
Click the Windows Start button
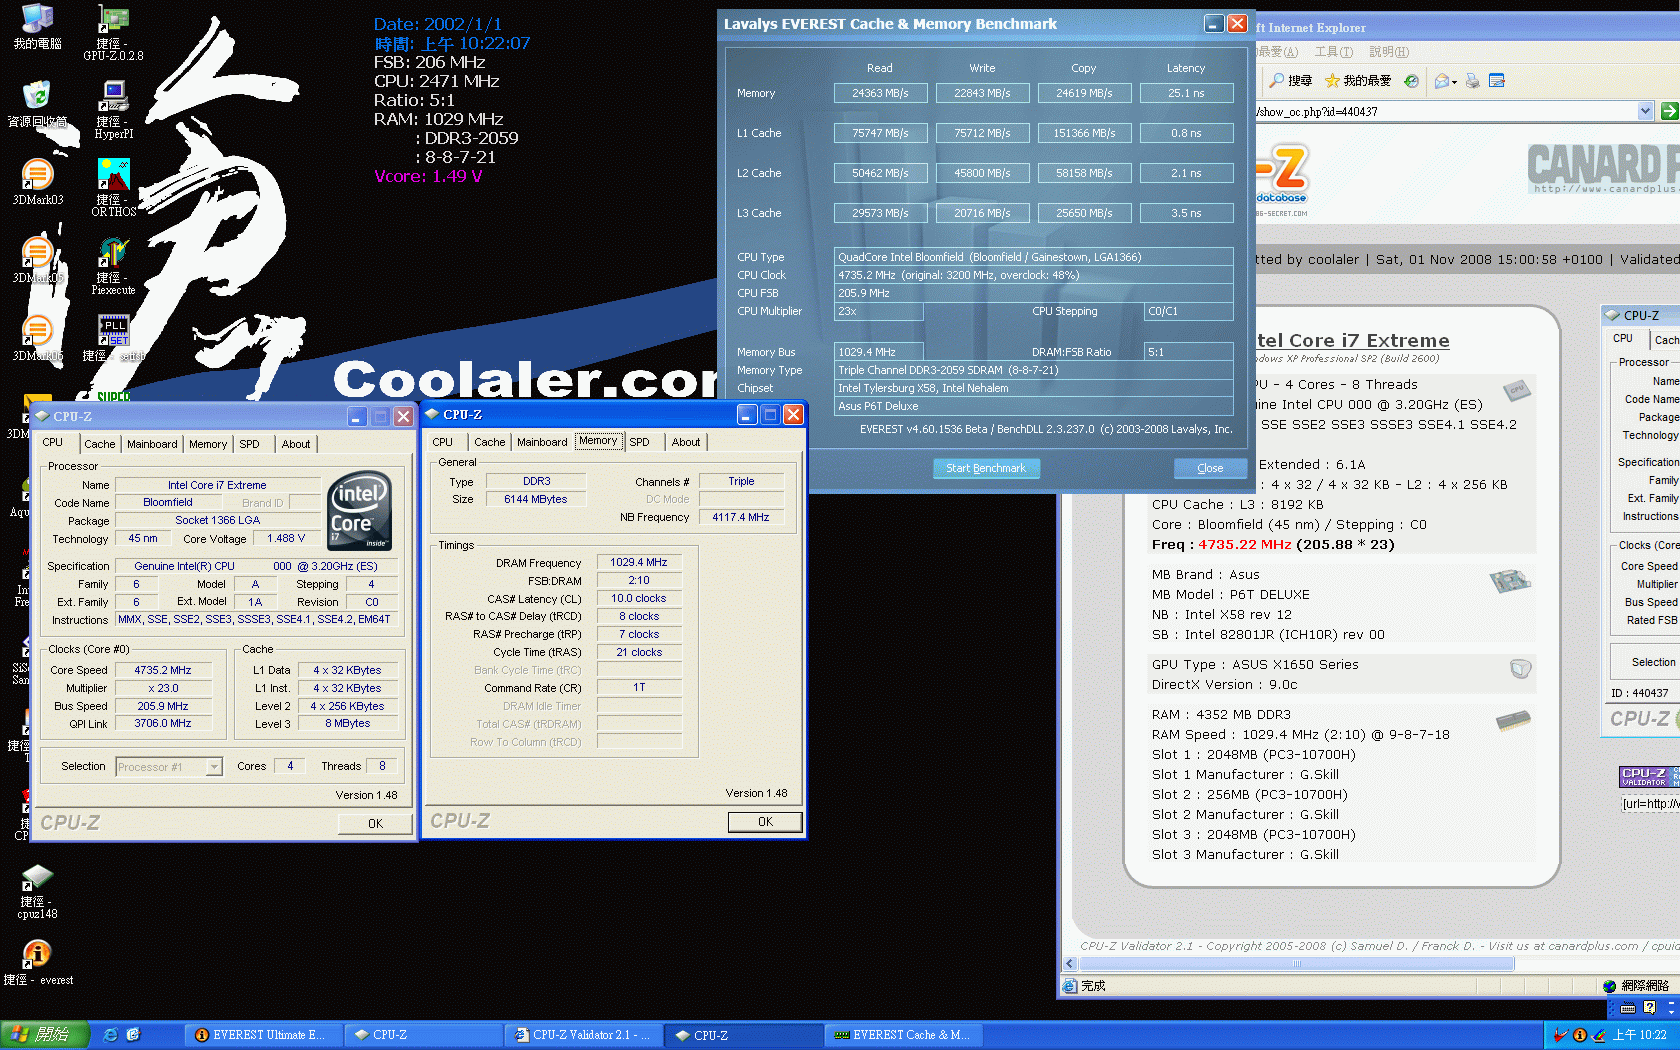point(45,1035)
